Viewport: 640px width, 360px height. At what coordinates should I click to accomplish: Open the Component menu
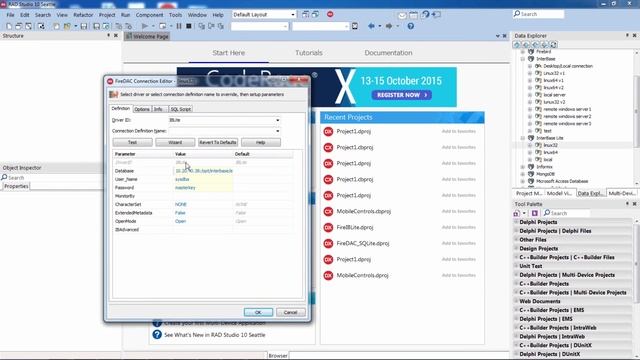coord(149,15)
